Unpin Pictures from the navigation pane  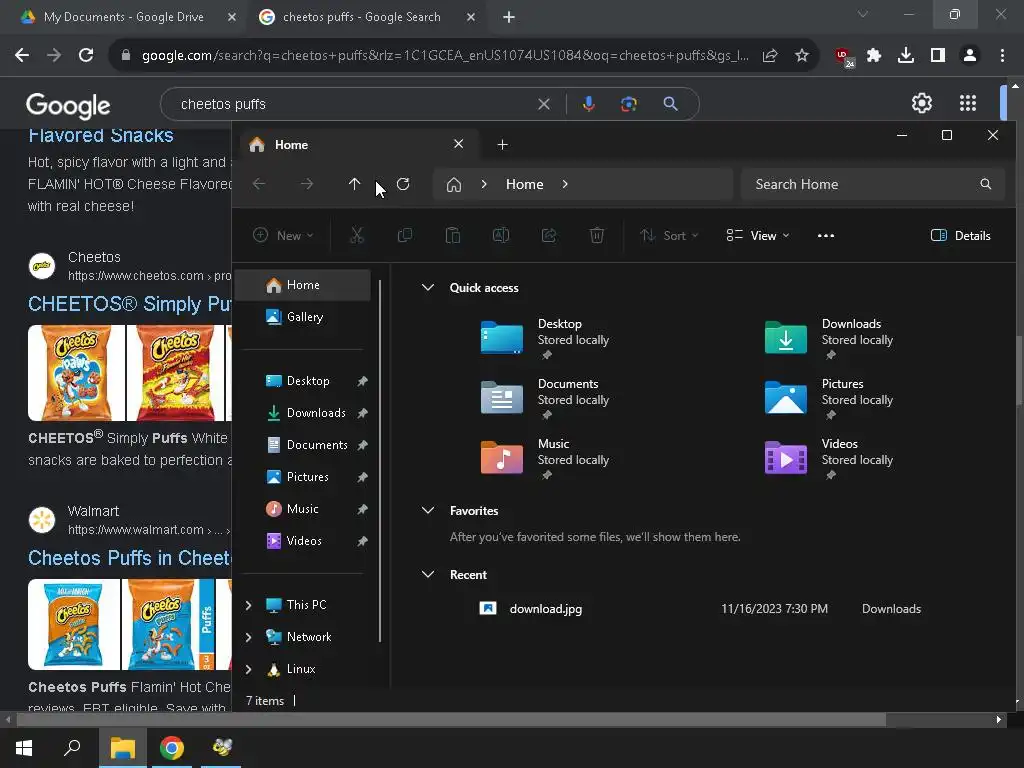click(x=362, y=477)
